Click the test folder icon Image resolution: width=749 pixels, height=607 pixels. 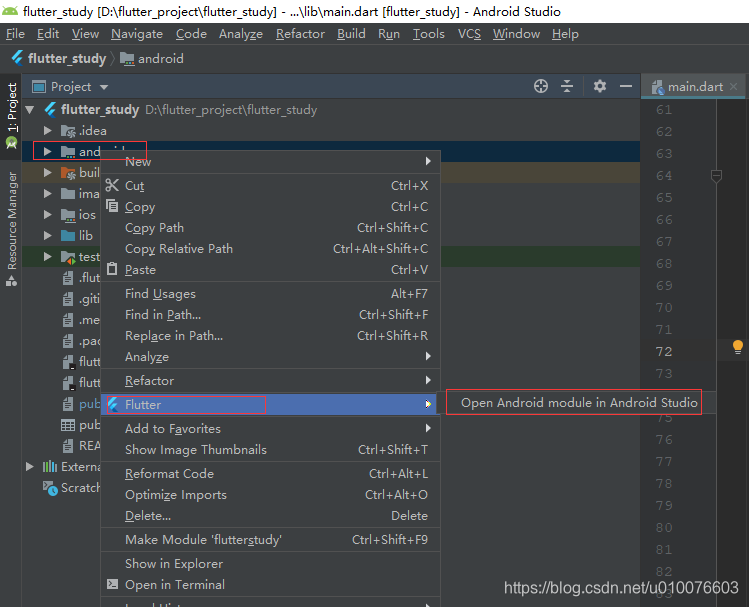pyautogui.click(x=68, y=257)
